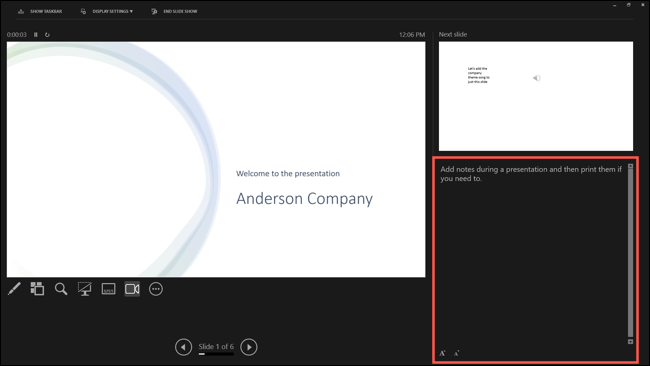Open More slide show options ellipsis
This screenshot has width=650, height=366.
156,289
